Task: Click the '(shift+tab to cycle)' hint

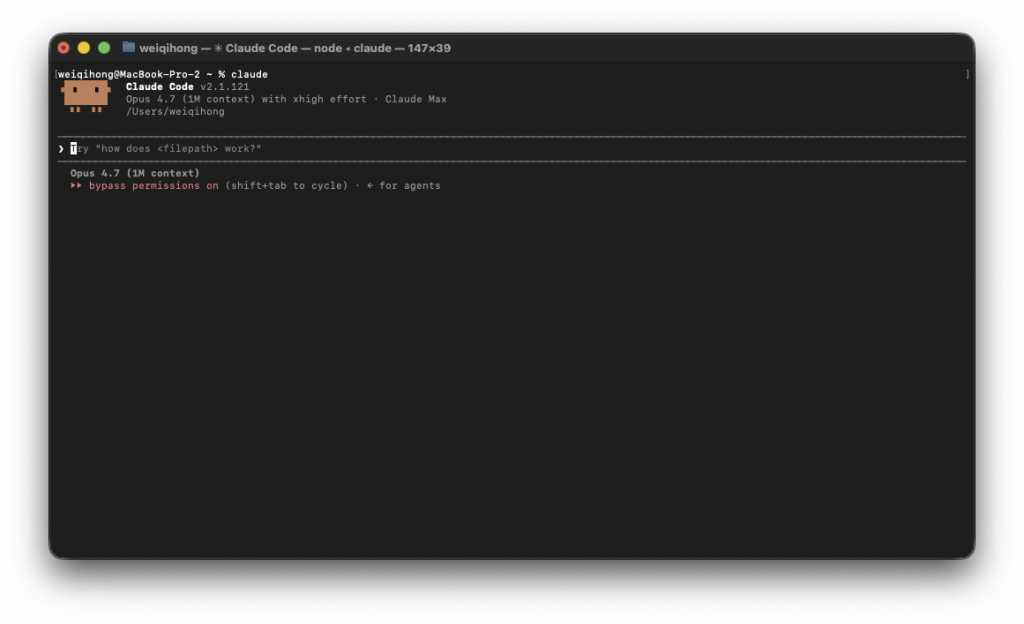Action: pos(287,186)
